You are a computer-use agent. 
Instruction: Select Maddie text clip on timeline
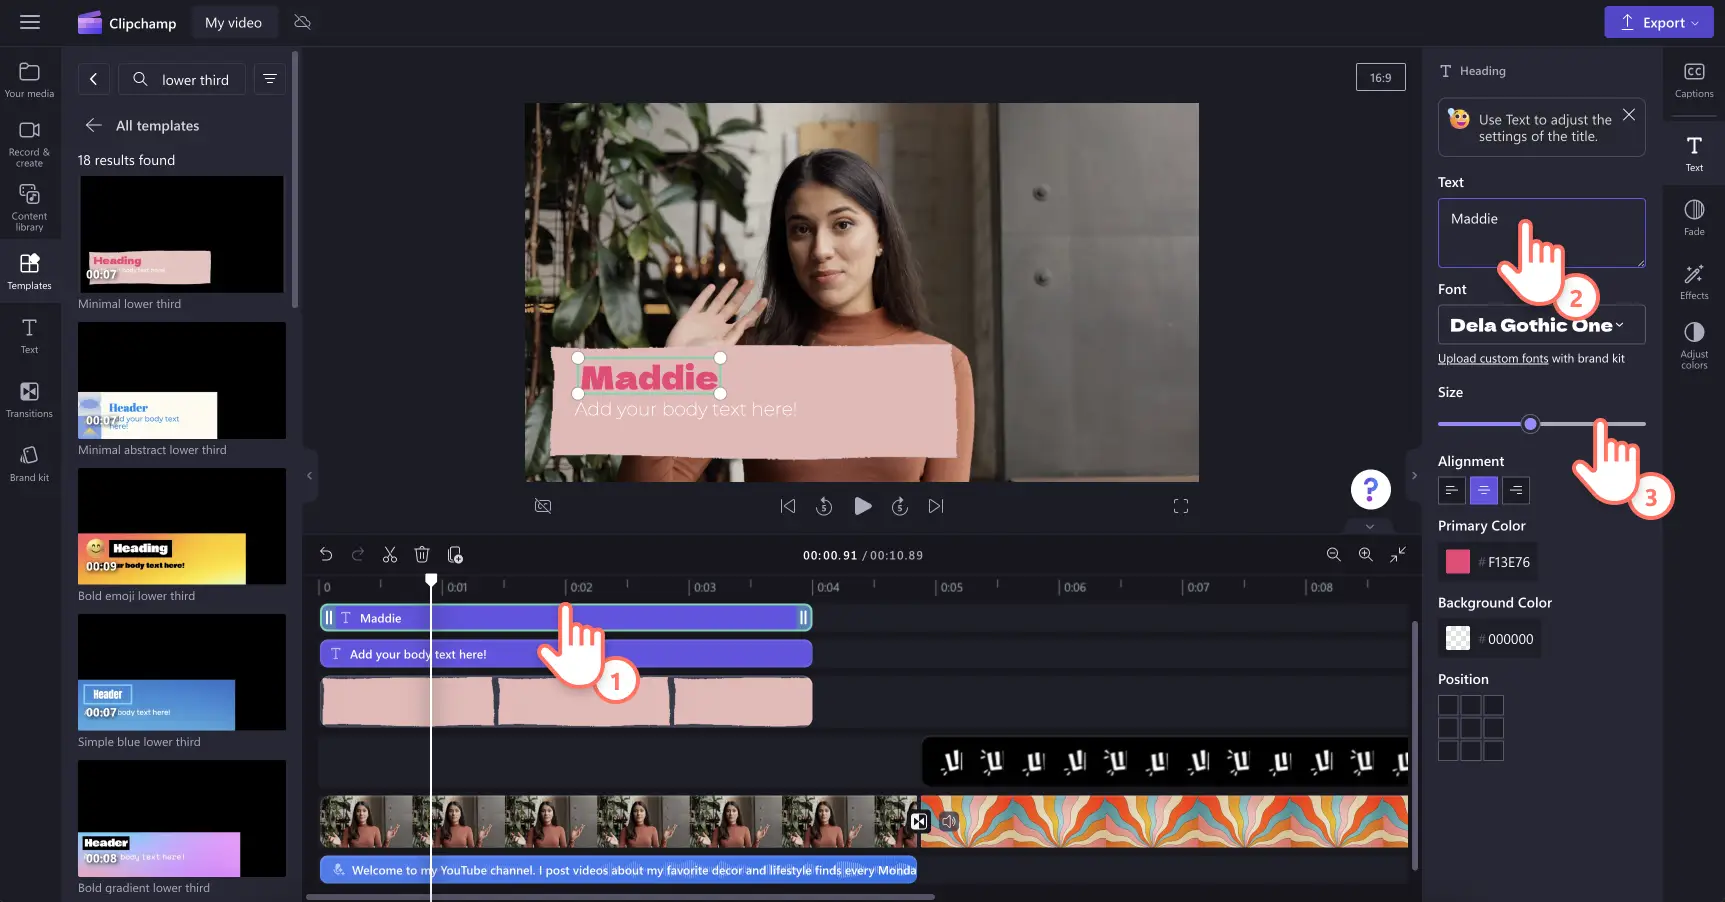click(566, 618)
